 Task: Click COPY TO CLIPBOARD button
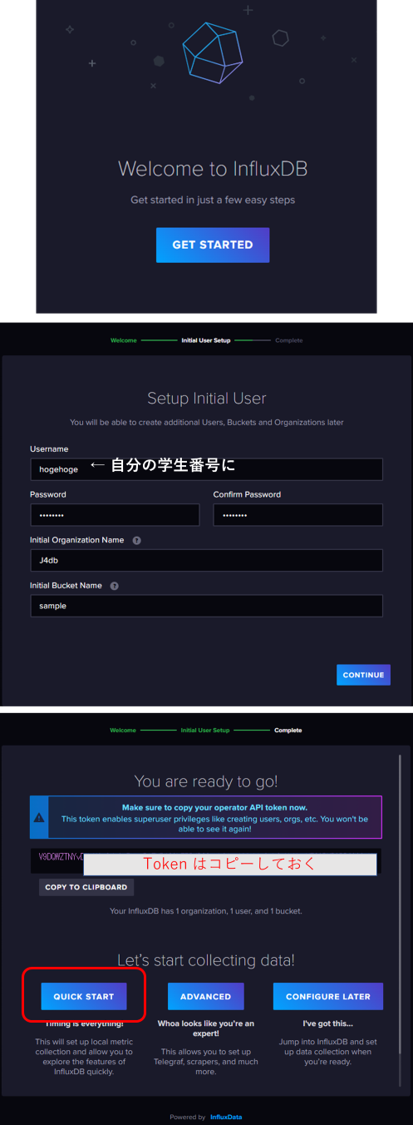point(86,887)
